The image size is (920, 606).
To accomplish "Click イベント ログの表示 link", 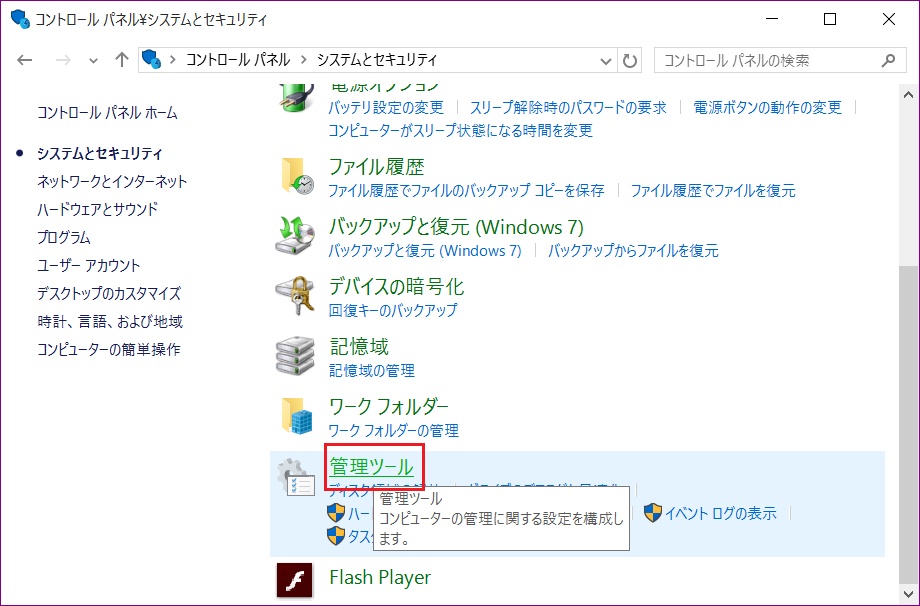I will 721,513.
